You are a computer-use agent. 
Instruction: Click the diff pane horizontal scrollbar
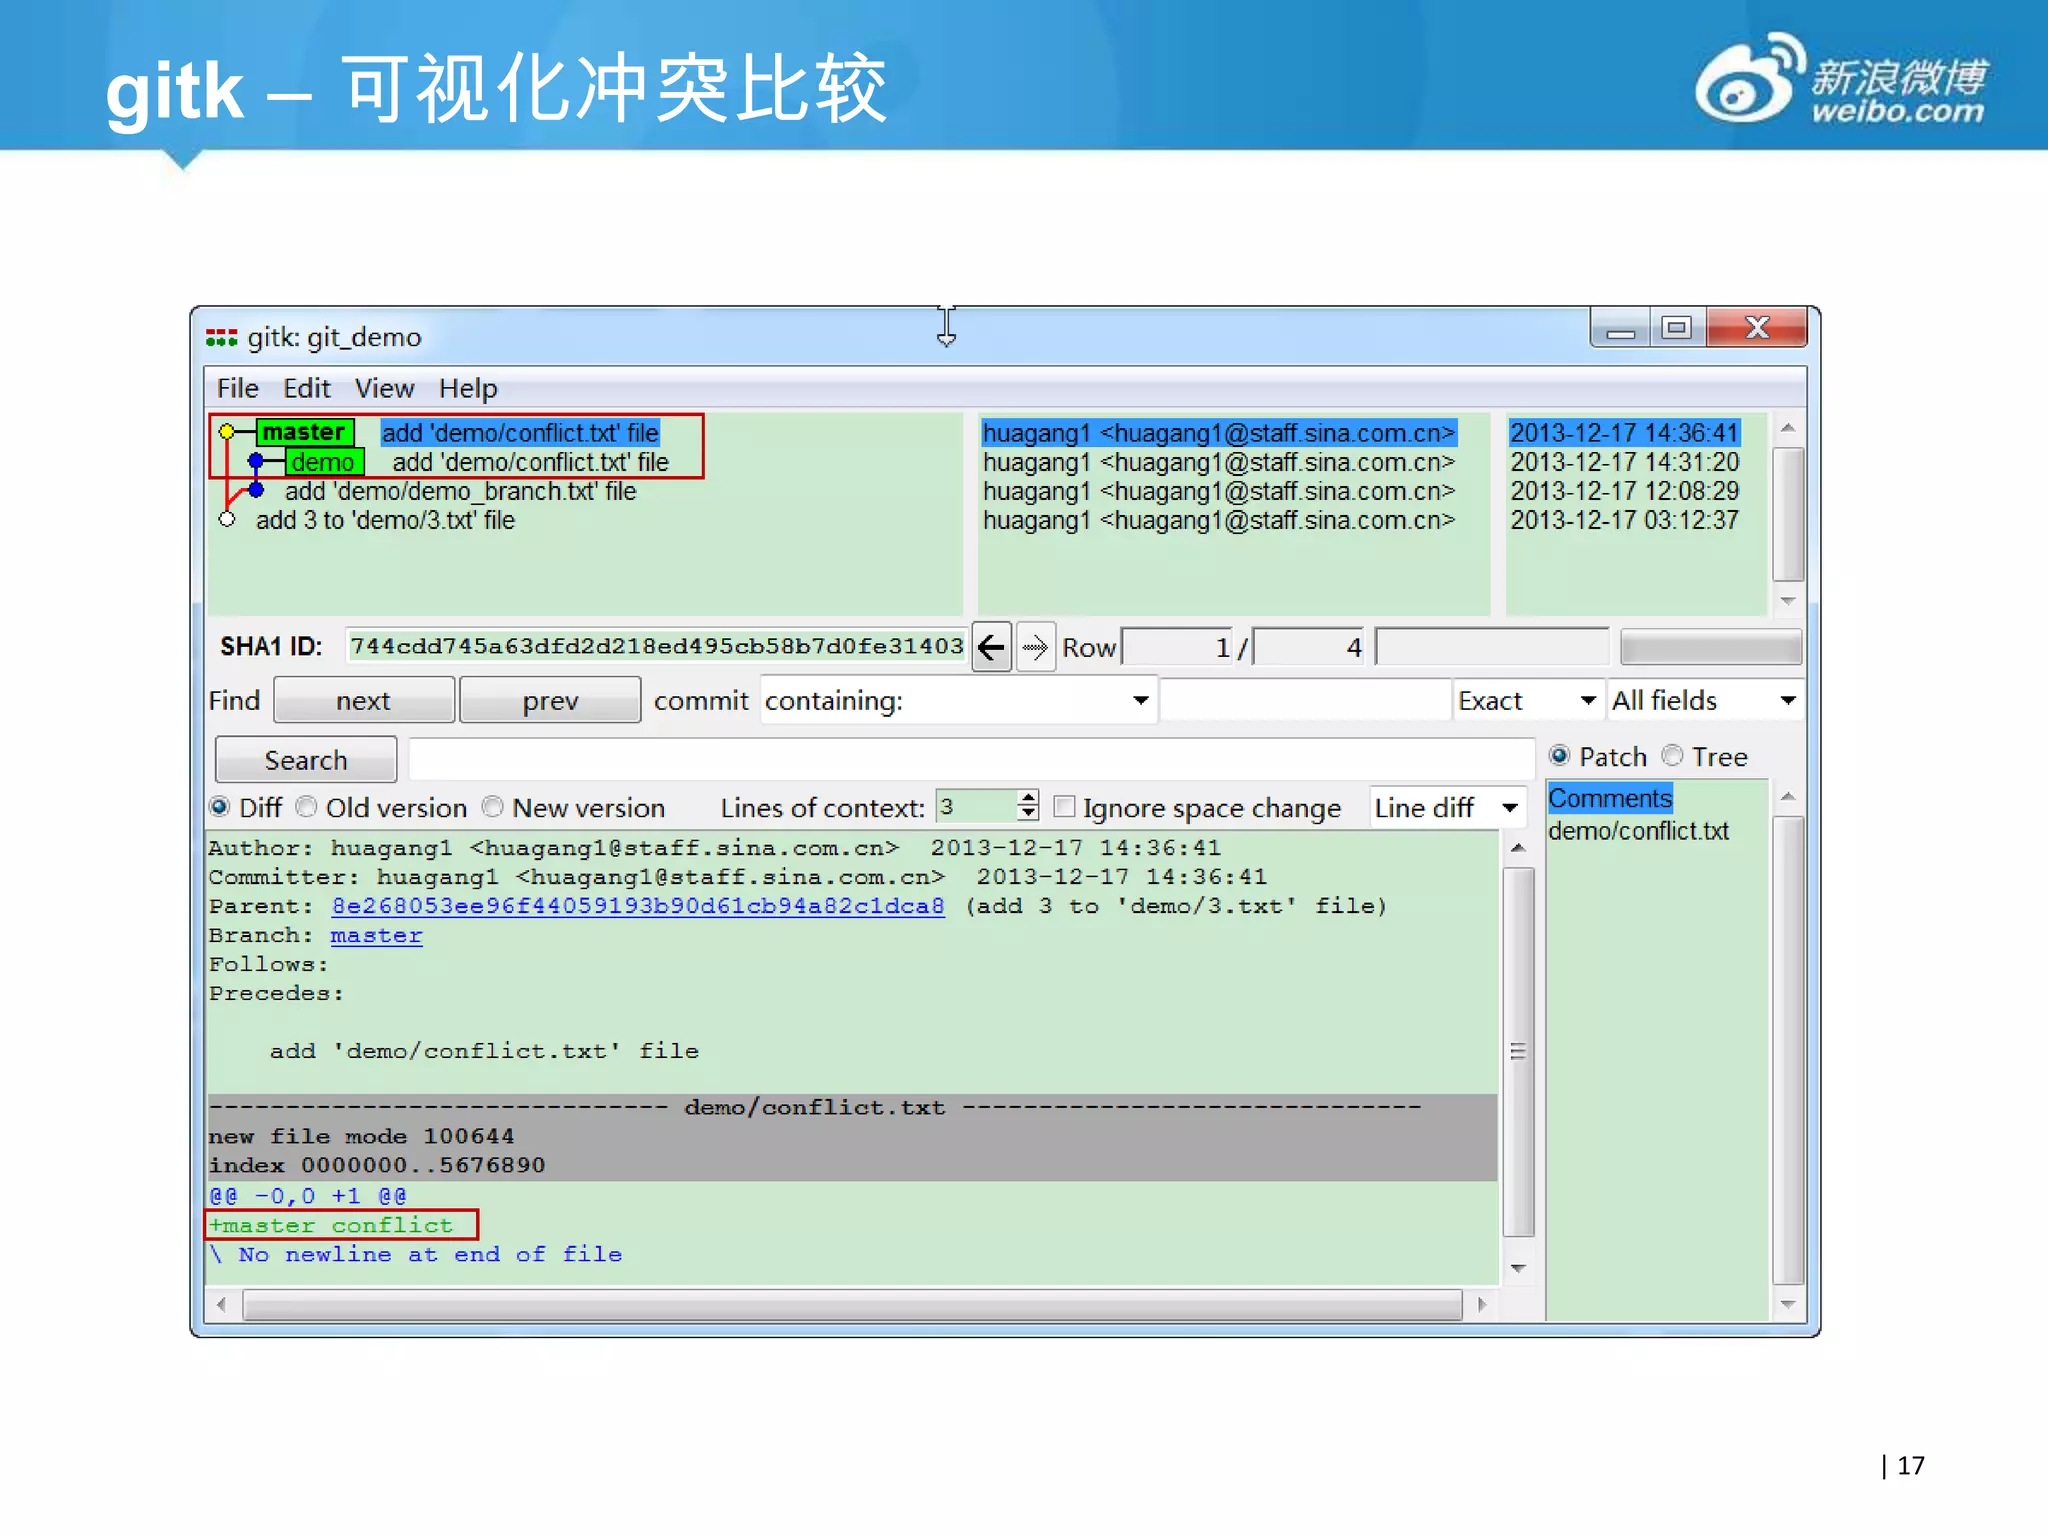click(850, 1304)
